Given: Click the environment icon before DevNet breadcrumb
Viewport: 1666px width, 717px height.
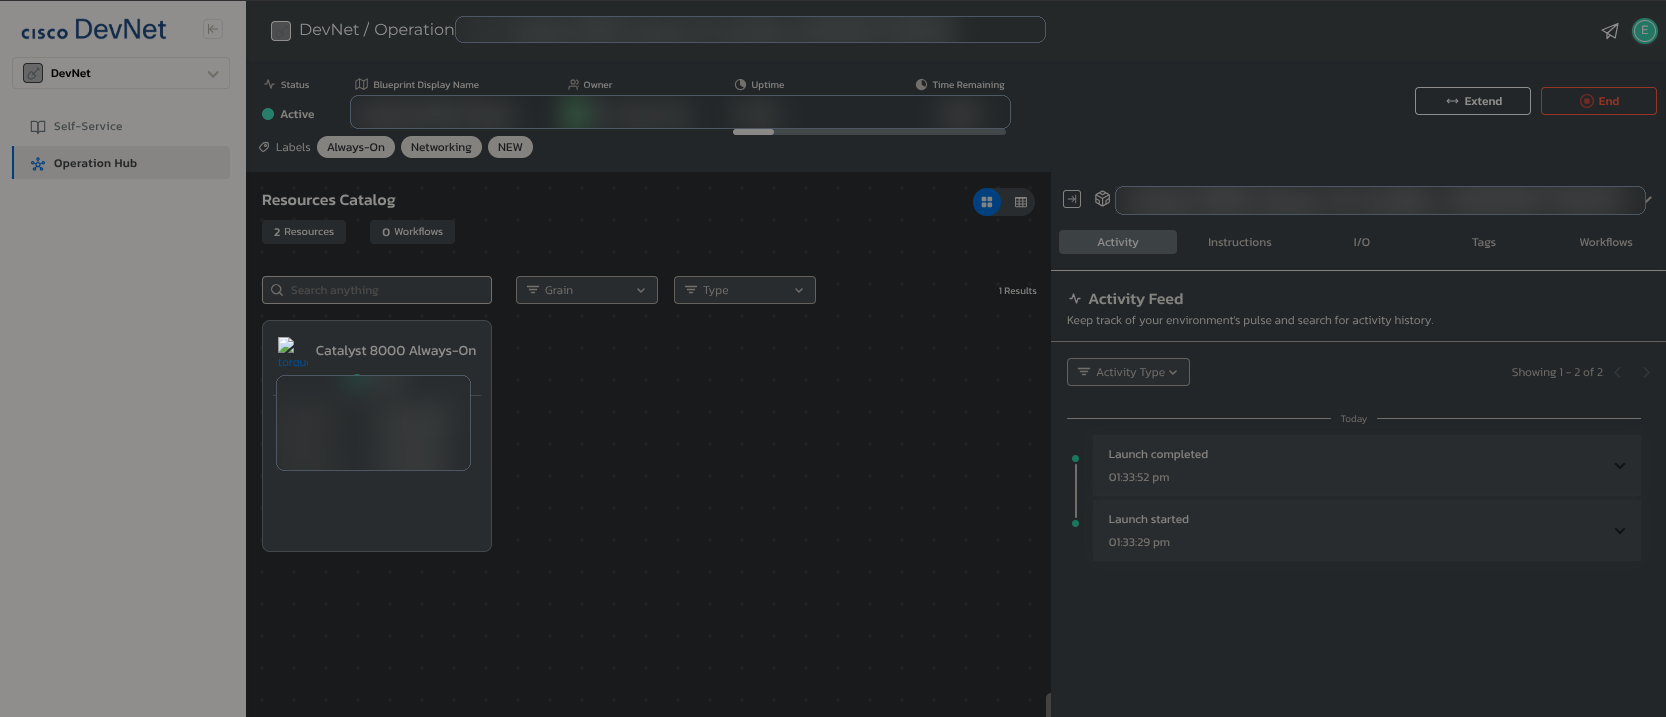Looking at the screenshot, I should [281, 30].
